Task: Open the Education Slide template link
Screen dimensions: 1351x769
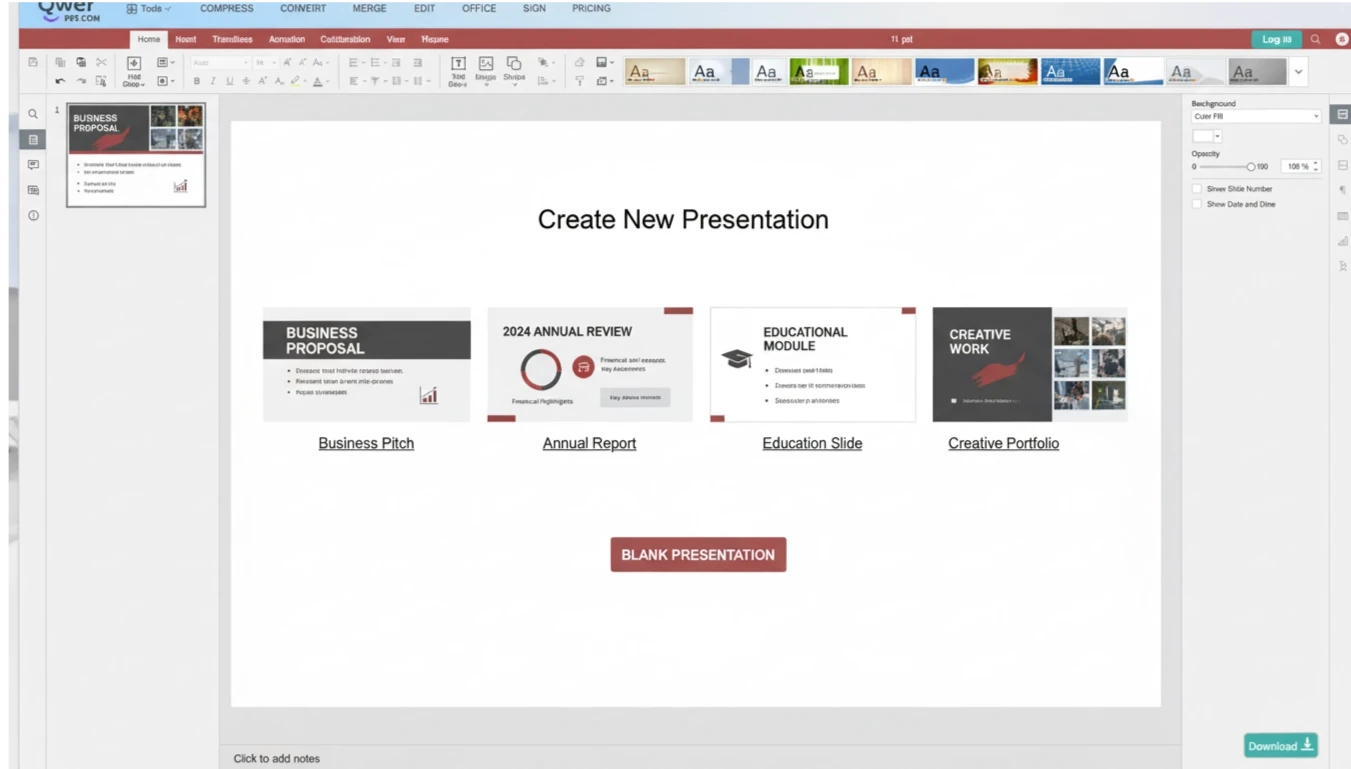Action: pyautogui.click(x=812, y=443)
